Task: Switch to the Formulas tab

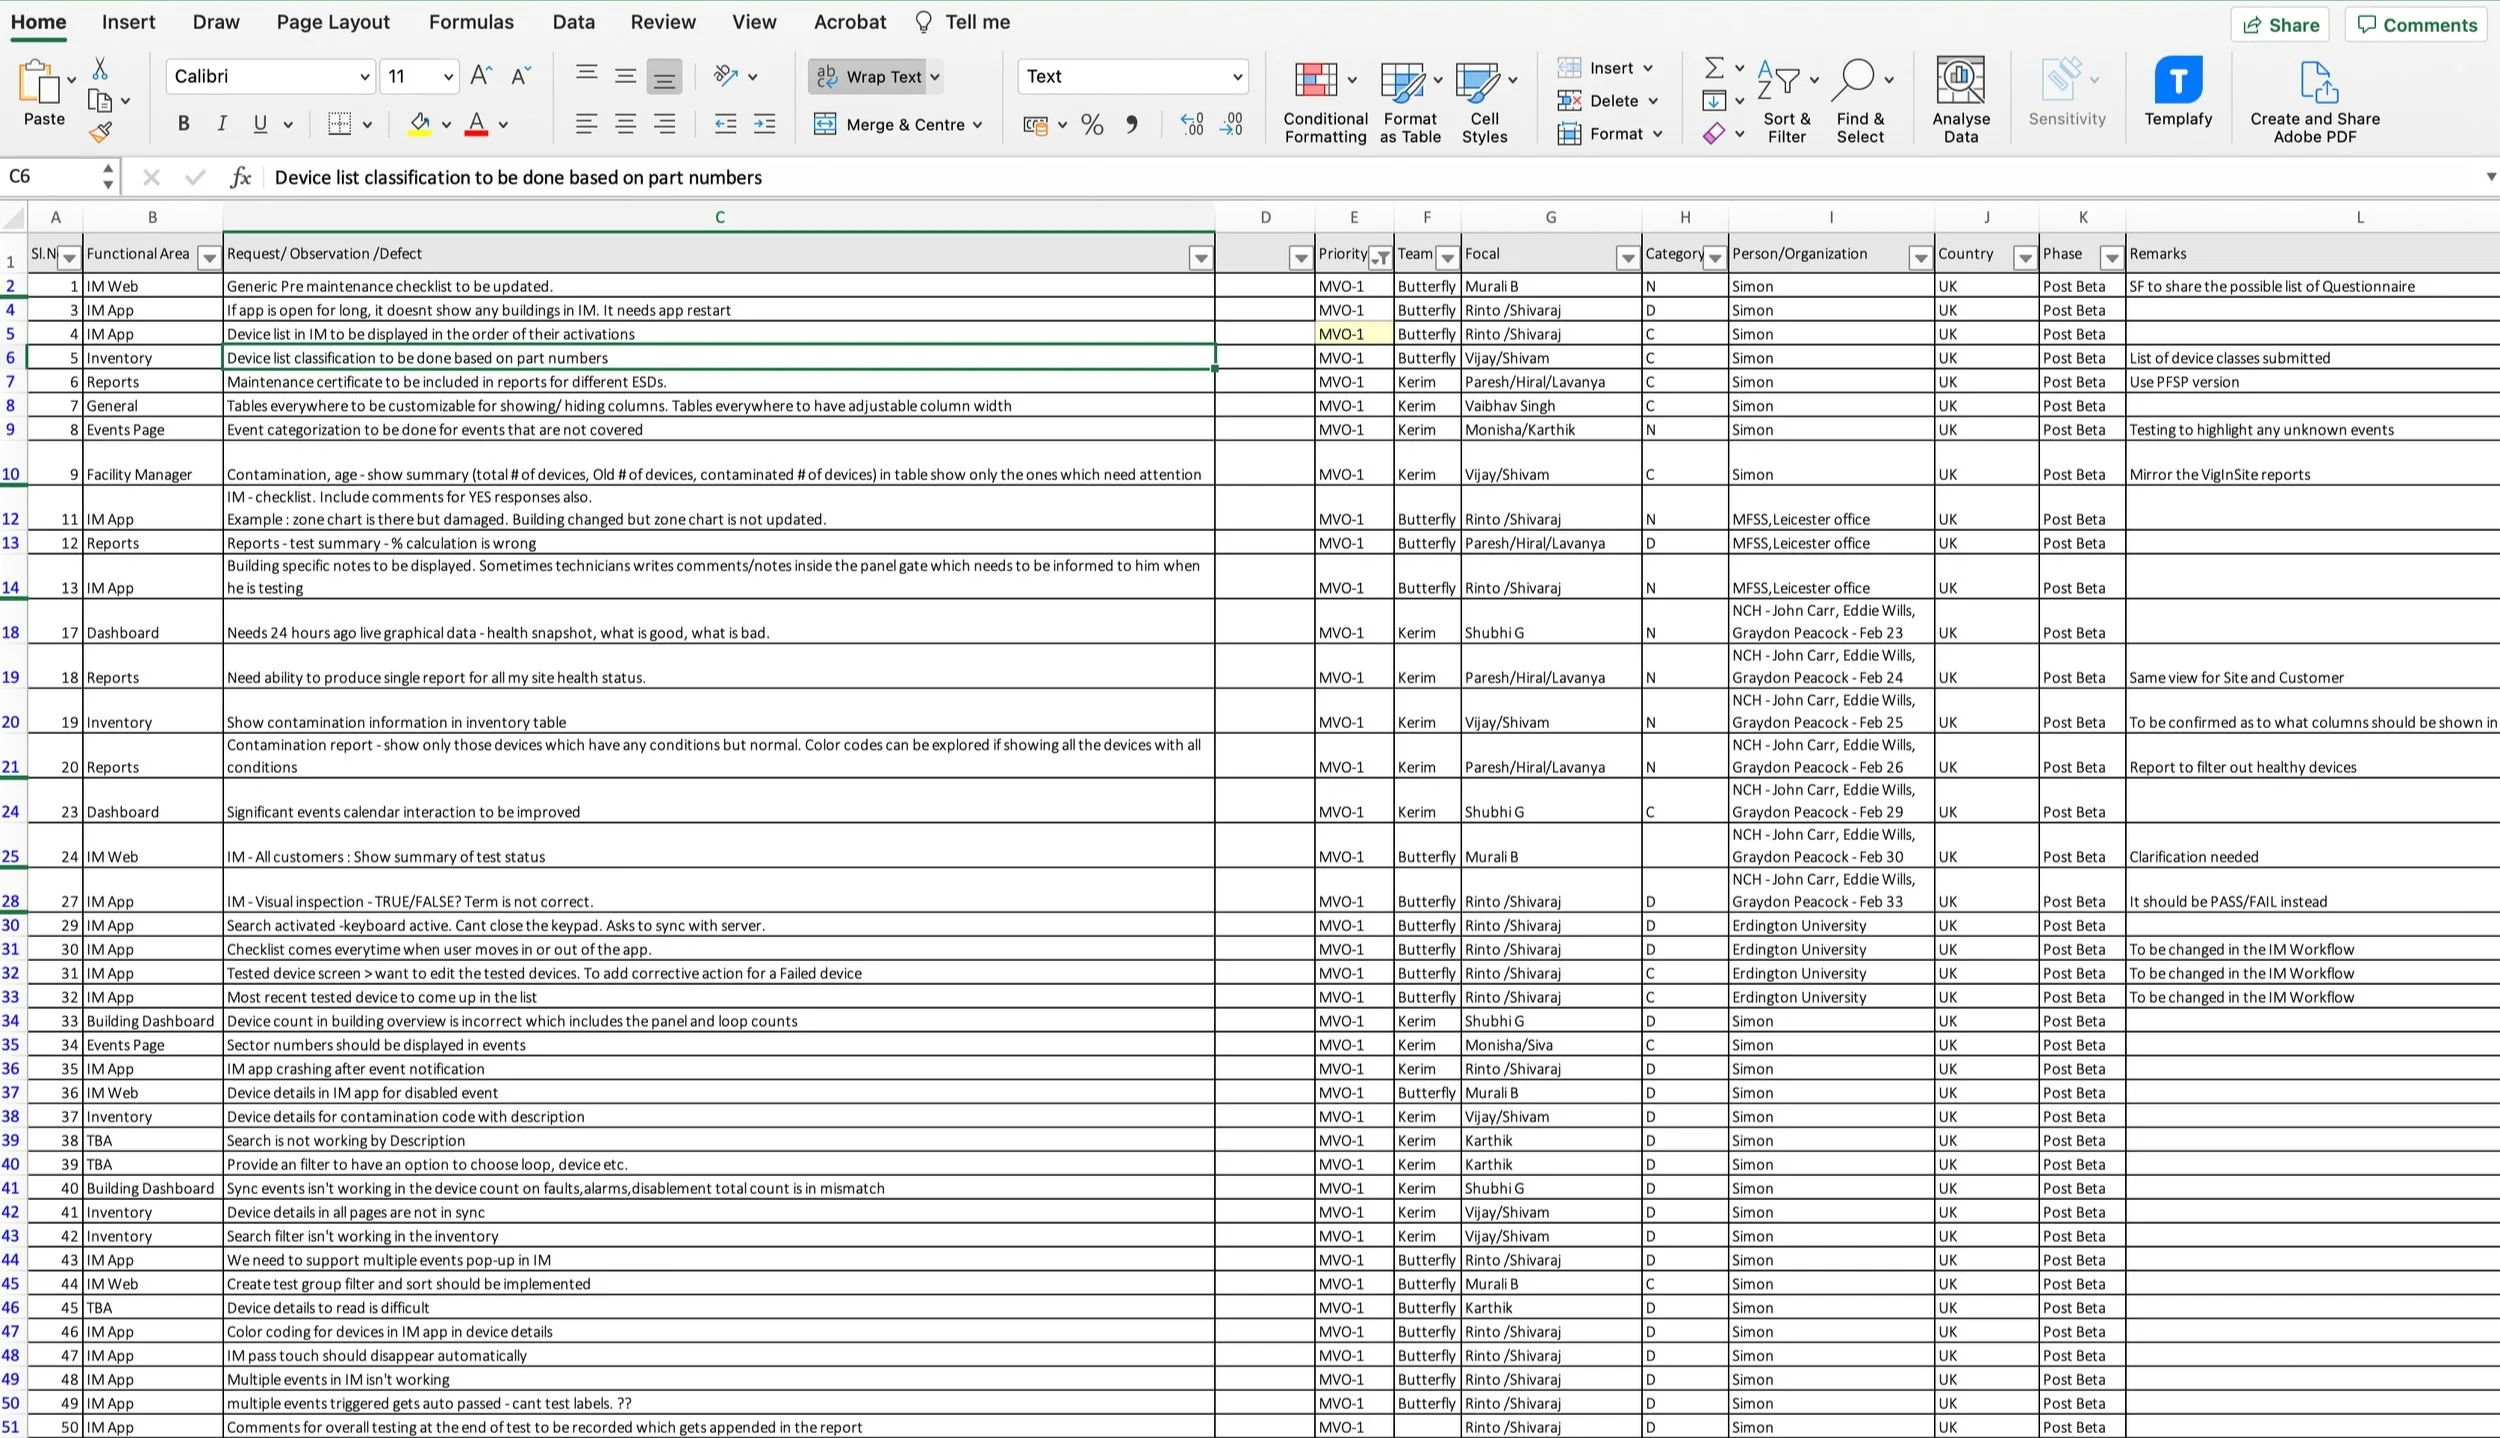Action: (x=471, y=22)
